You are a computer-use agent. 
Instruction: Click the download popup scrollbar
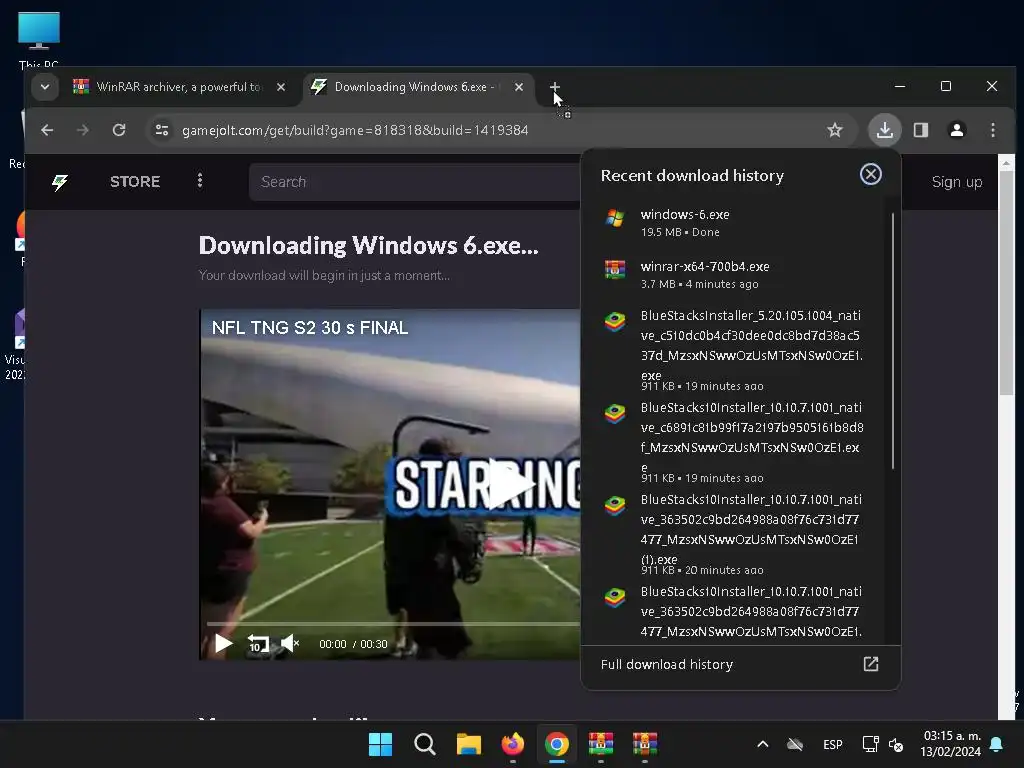893,341
